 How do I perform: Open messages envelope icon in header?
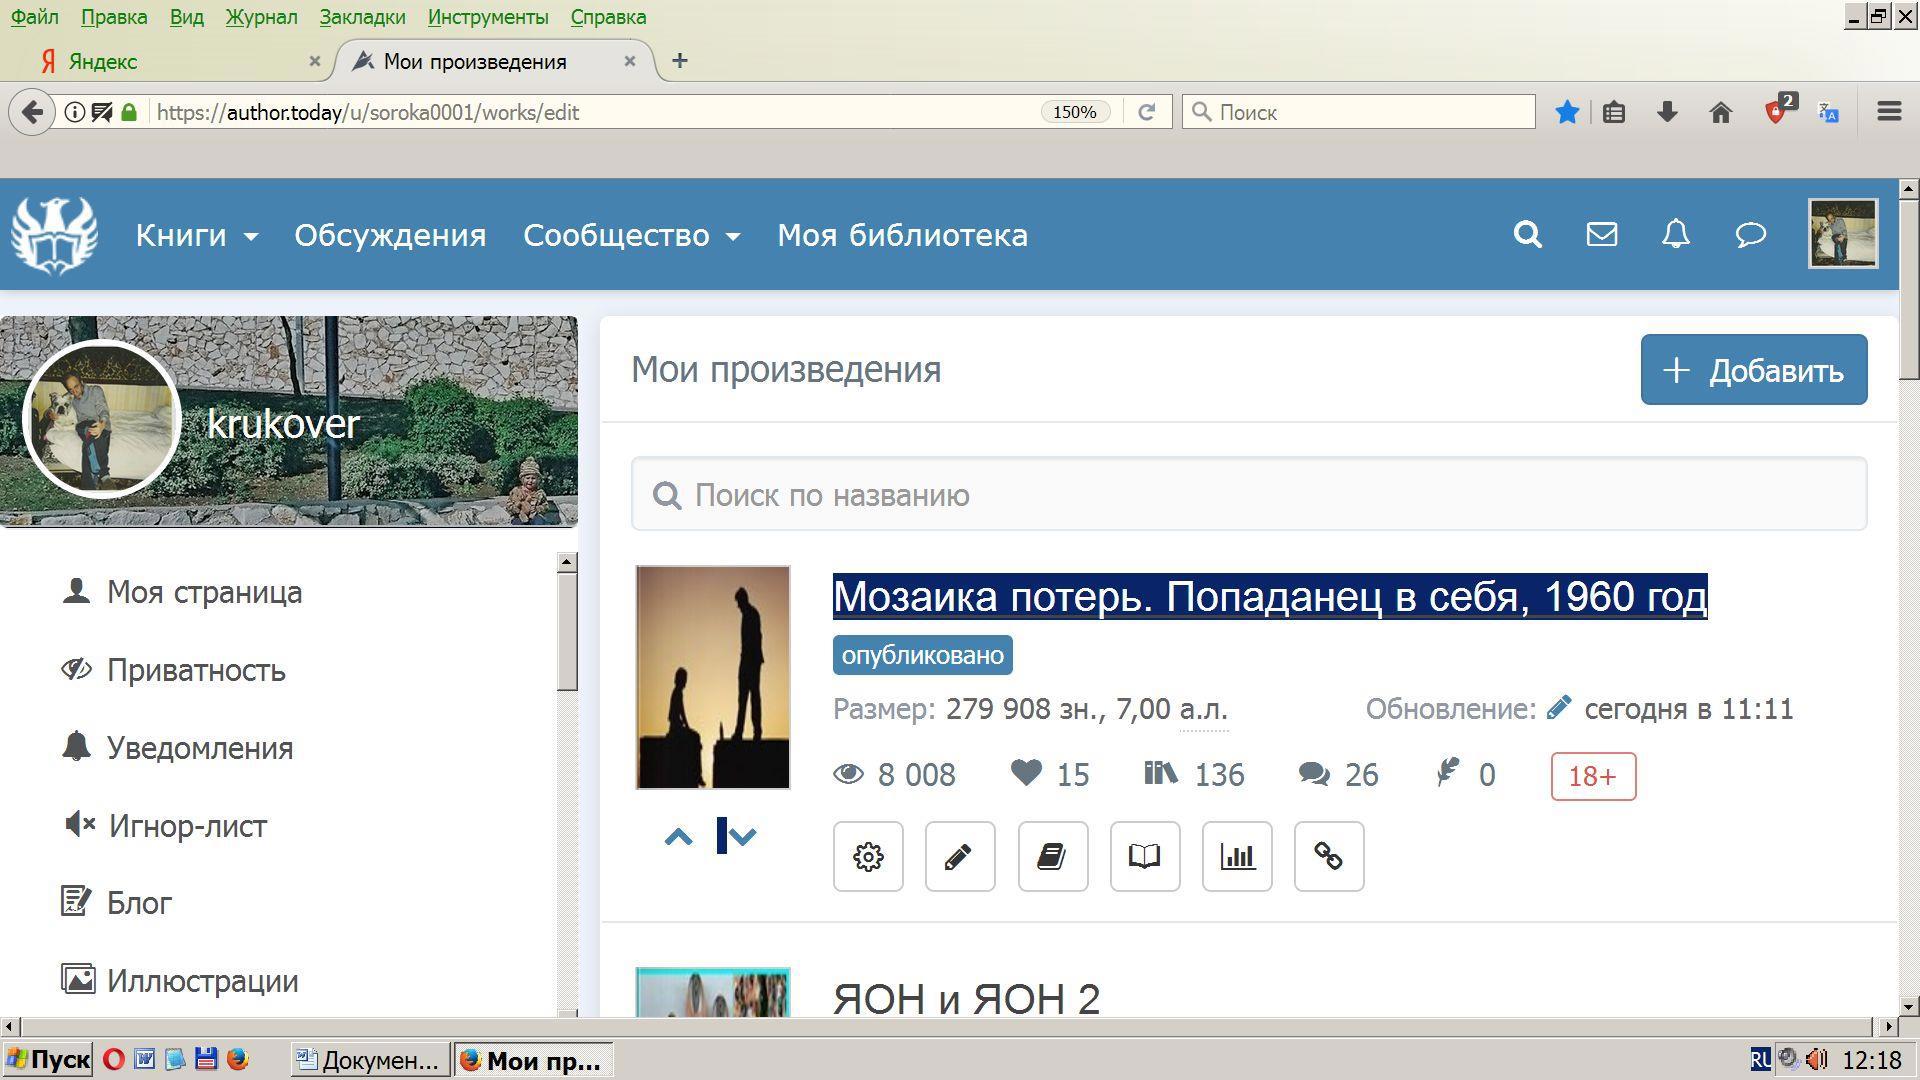pyautogui.click(x=1601, y=235)
